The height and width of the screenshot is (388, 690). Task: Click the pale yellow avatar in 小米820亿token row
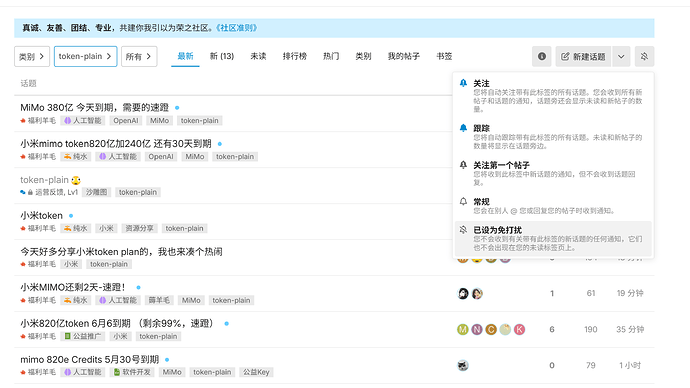(505, 329)
